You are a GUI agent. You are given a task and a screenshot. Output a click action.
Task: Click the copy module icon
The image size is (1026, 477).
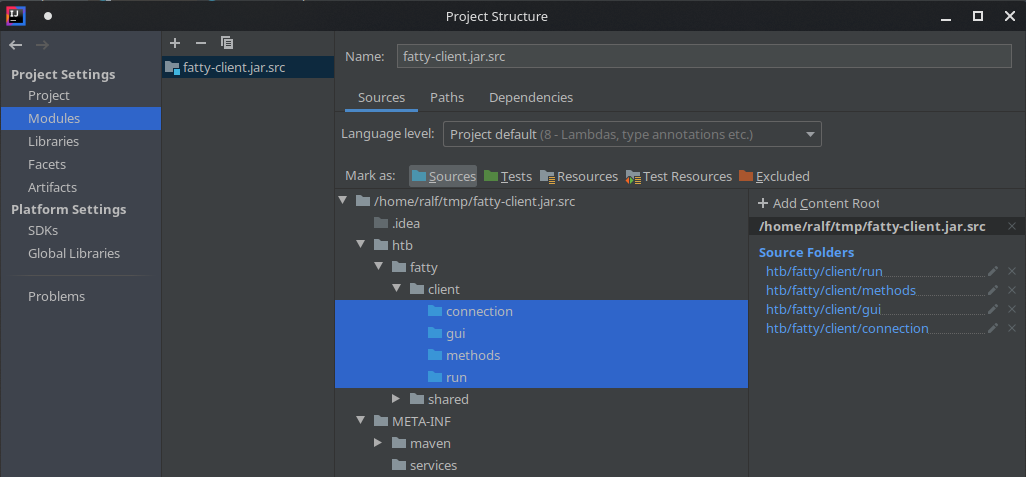[x=227, y=43]
